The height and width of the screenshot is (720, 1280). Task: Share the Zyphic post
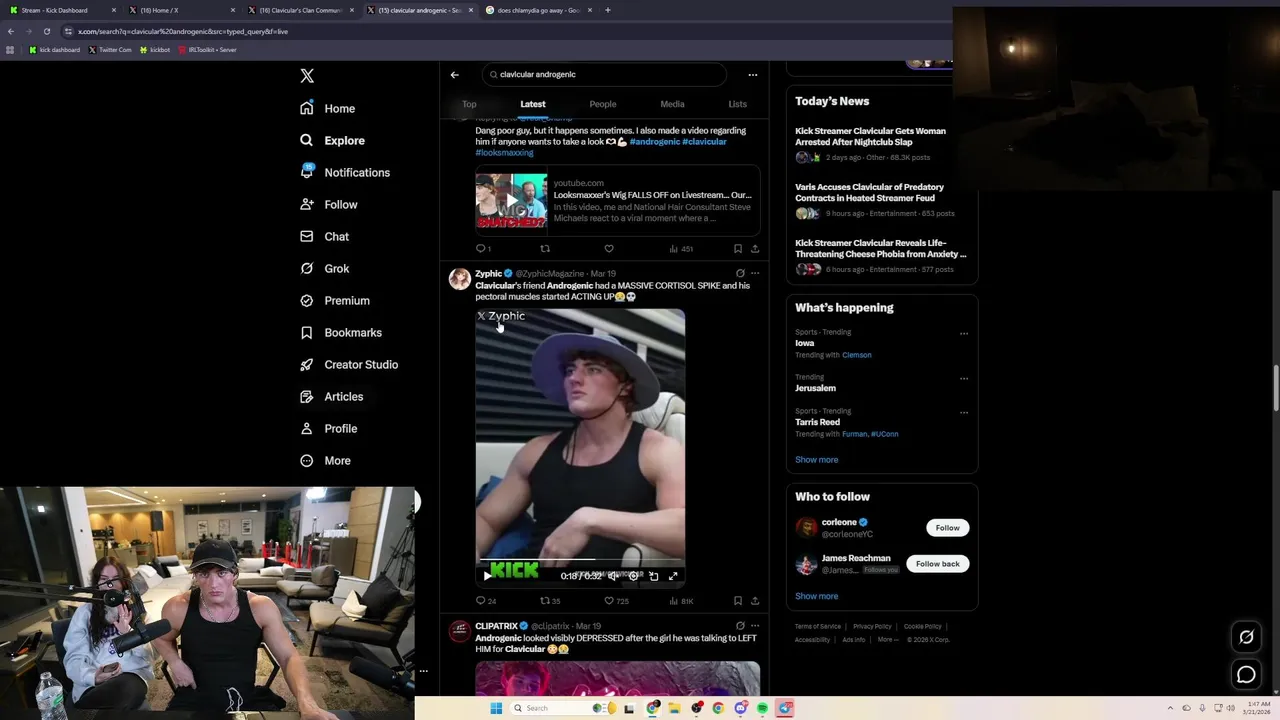(x=755, y=601)
